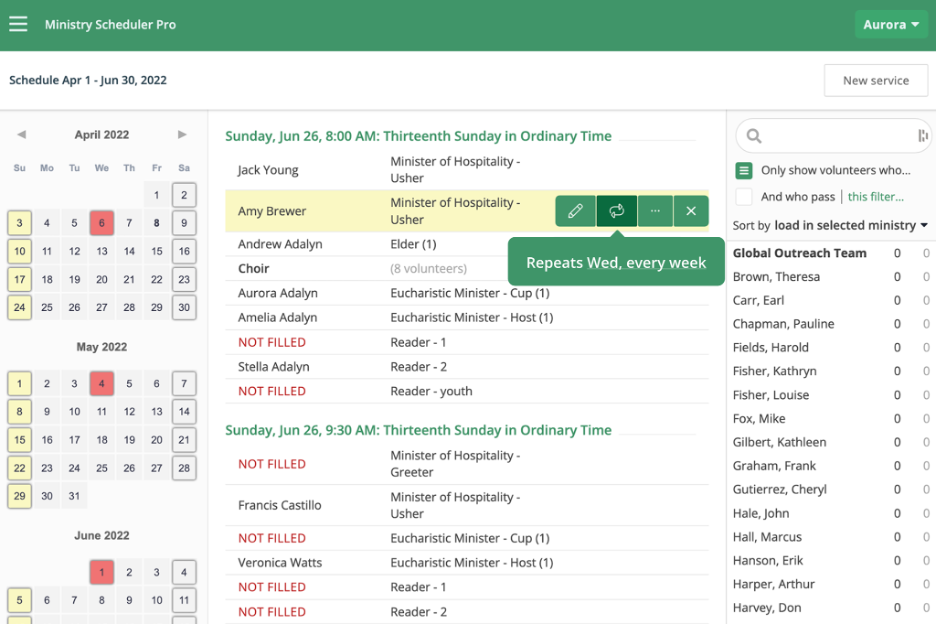Image resolution: width=936 pixels, height=624 pixels.
Task: Check the 'And who pass' filter checkbox
Action: (744, 196)
